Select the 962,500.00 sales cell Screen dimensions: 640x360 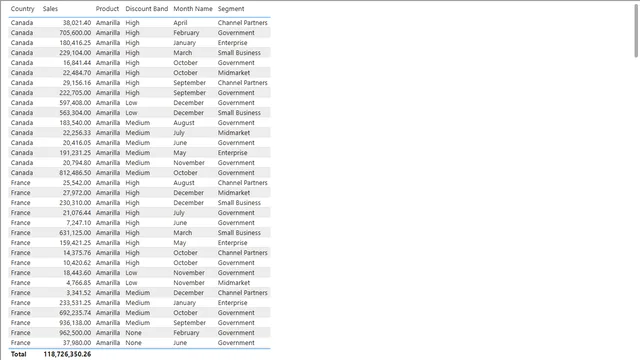(x=75, y=333)
